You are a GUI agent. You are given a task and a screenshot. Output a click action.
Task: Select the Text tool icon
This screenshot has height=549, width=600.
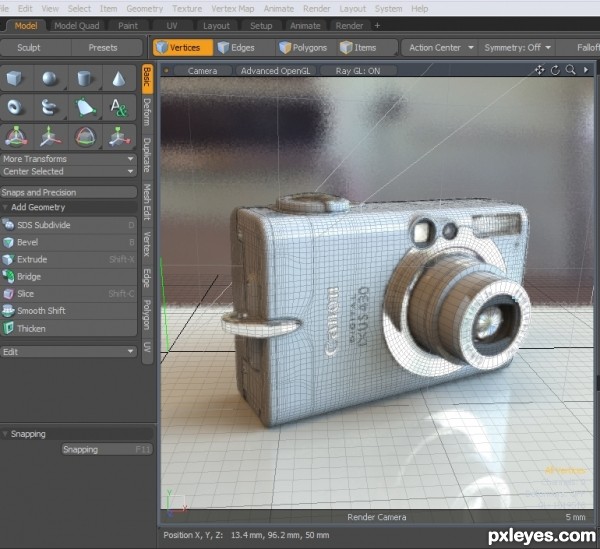pyautogui.click(x=119, y=108)
